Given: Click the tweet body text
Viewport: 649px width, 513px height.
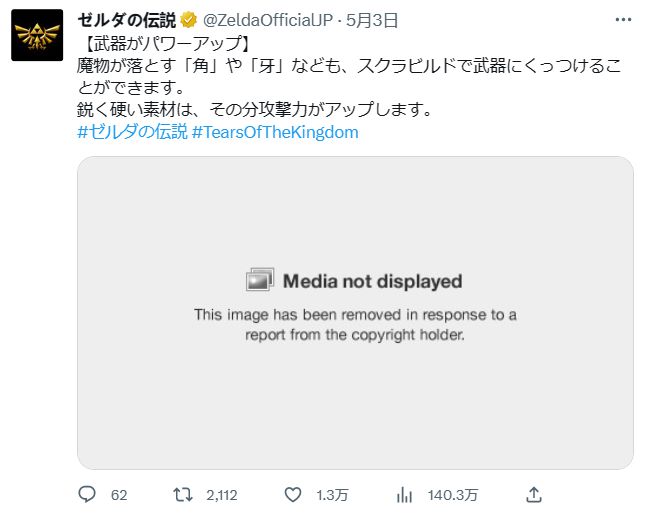Looking at the screenshot, I should (349, 77).
